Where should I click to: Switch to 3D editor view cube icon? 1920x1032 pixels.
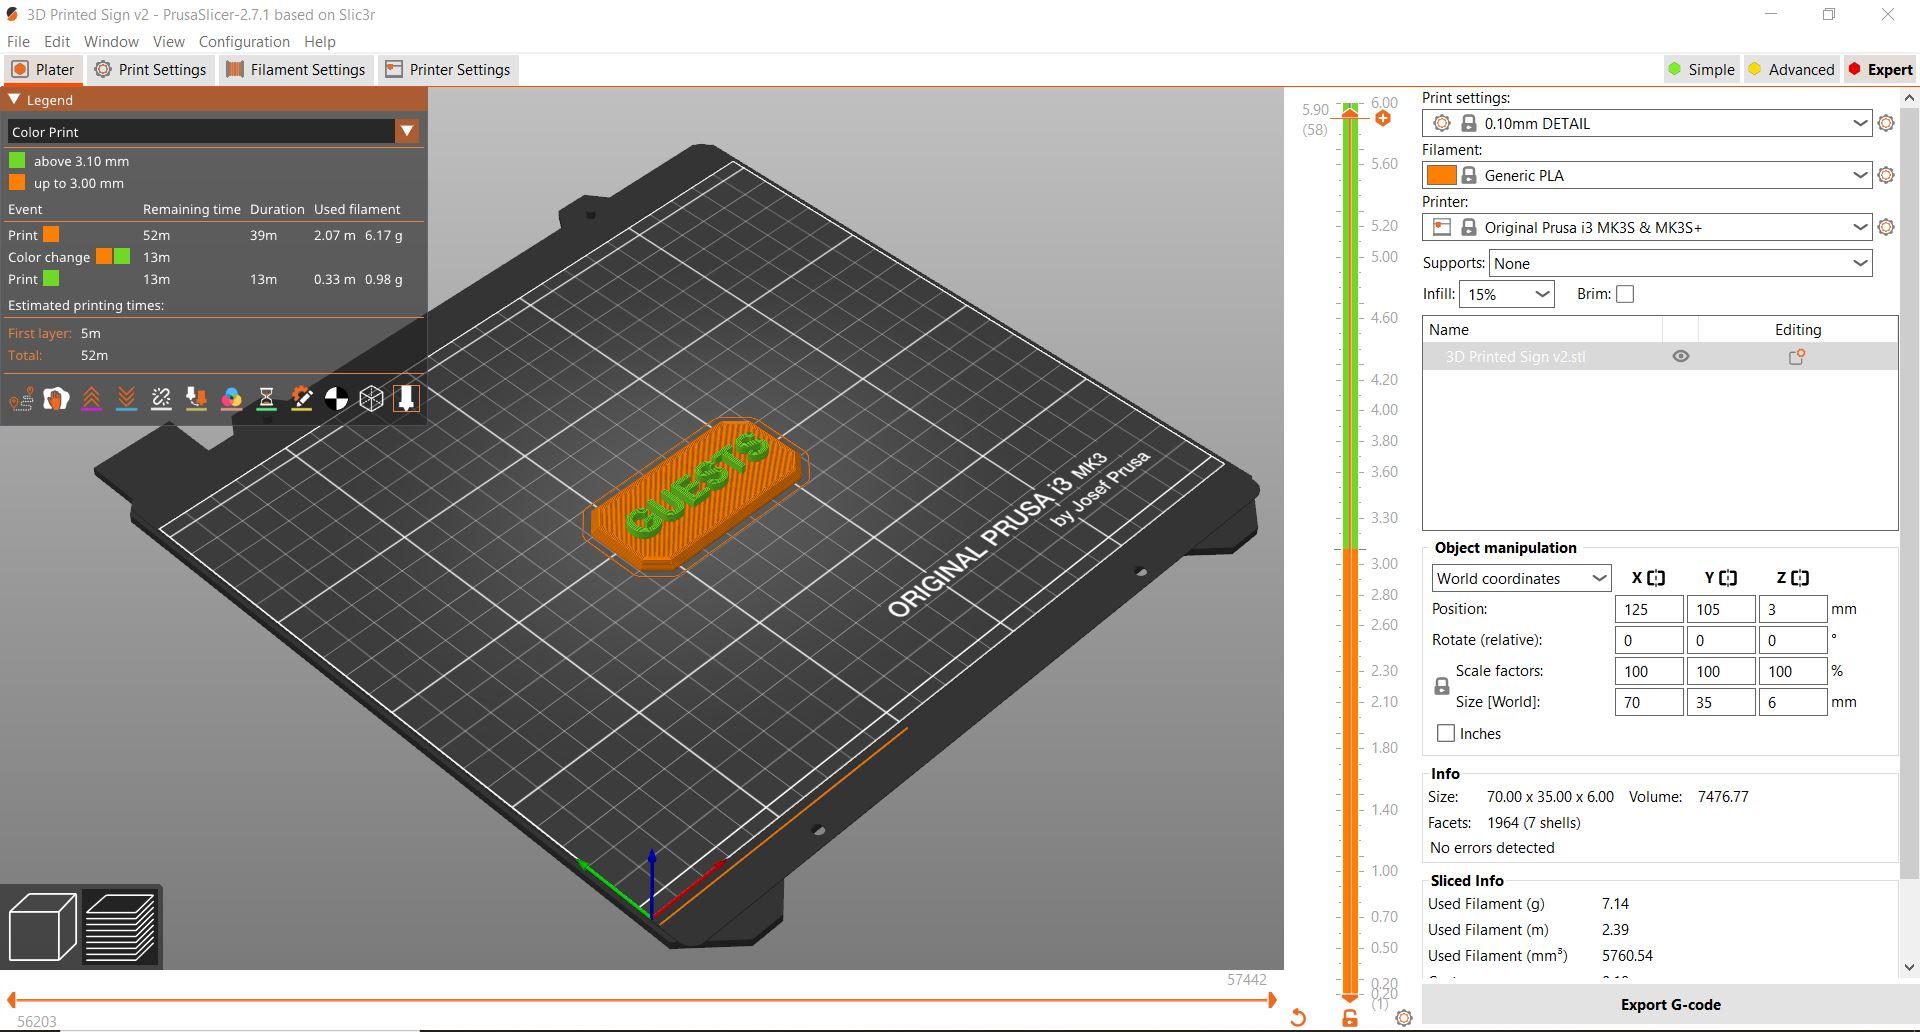click(42, 927)
